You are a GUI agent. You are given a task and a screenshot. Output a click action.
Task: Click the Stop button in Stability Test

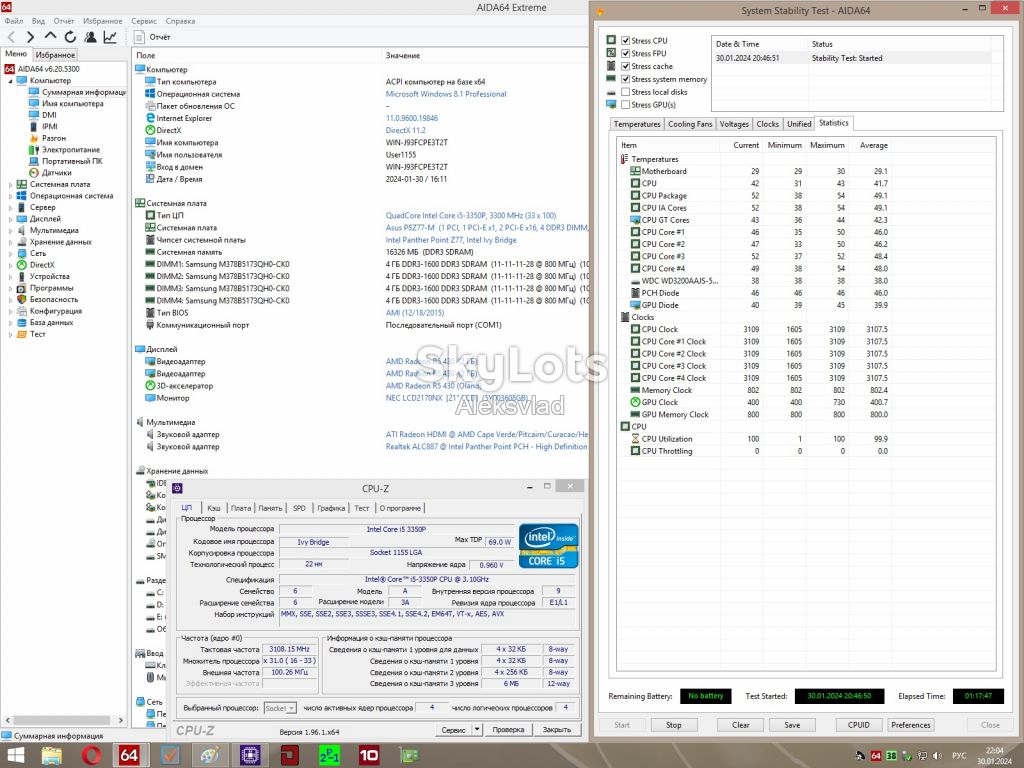673,725
